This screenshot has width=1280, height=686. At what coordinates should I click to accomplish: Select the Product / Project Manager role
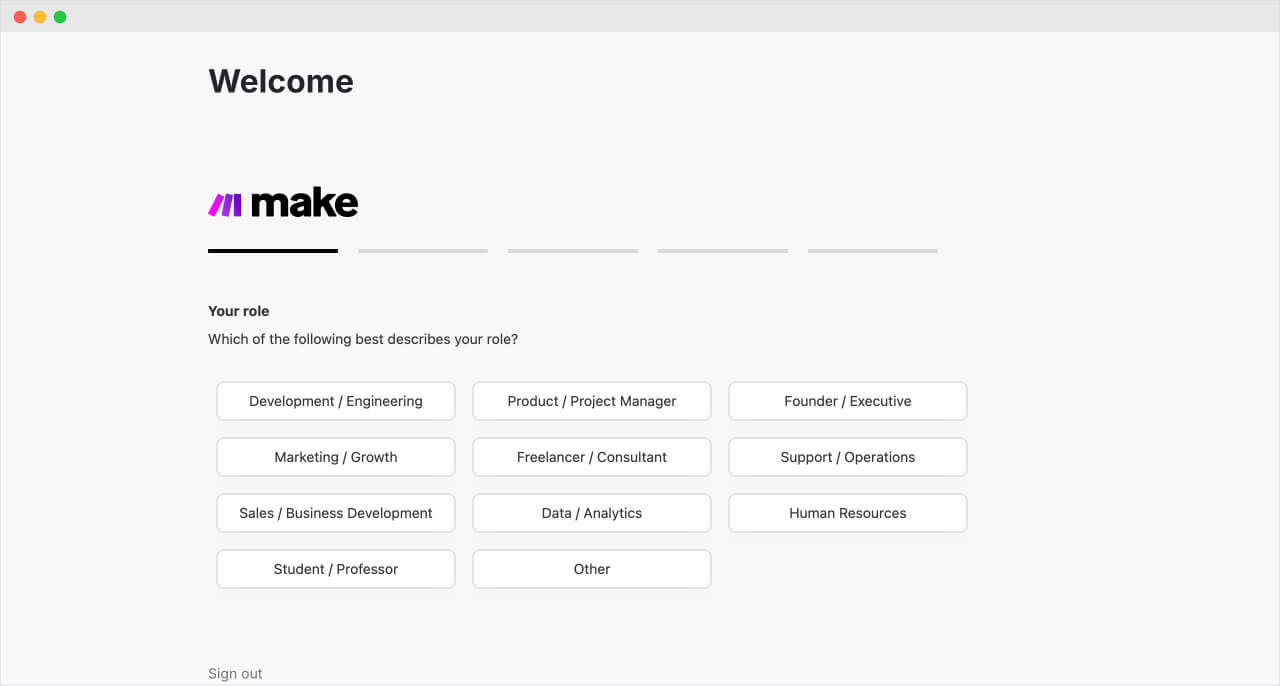point(591,400)
